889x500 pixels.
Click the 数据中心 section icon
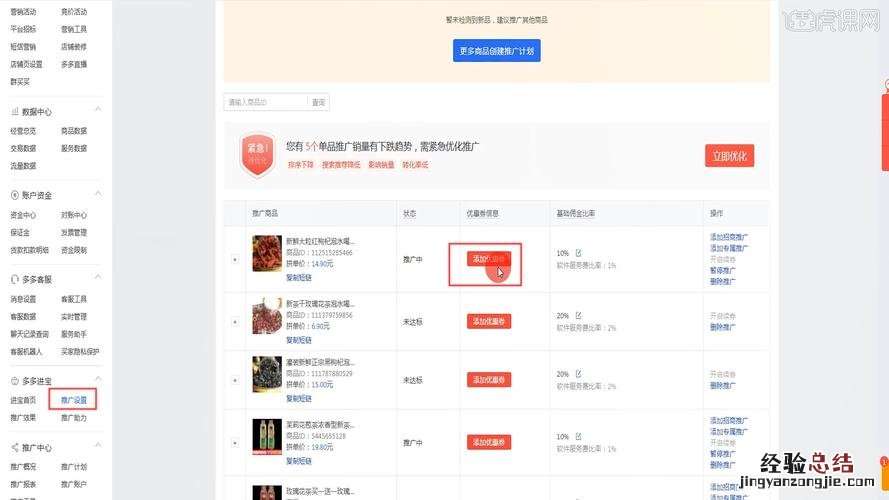[15, 112]
